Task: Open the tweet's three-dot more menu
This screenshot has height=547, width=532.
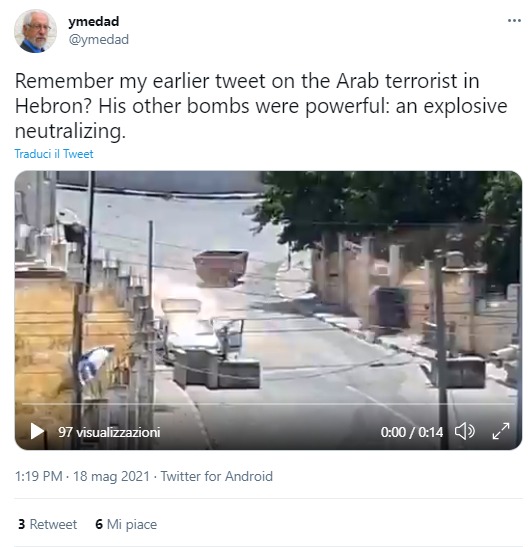Action: click(514, 21)
